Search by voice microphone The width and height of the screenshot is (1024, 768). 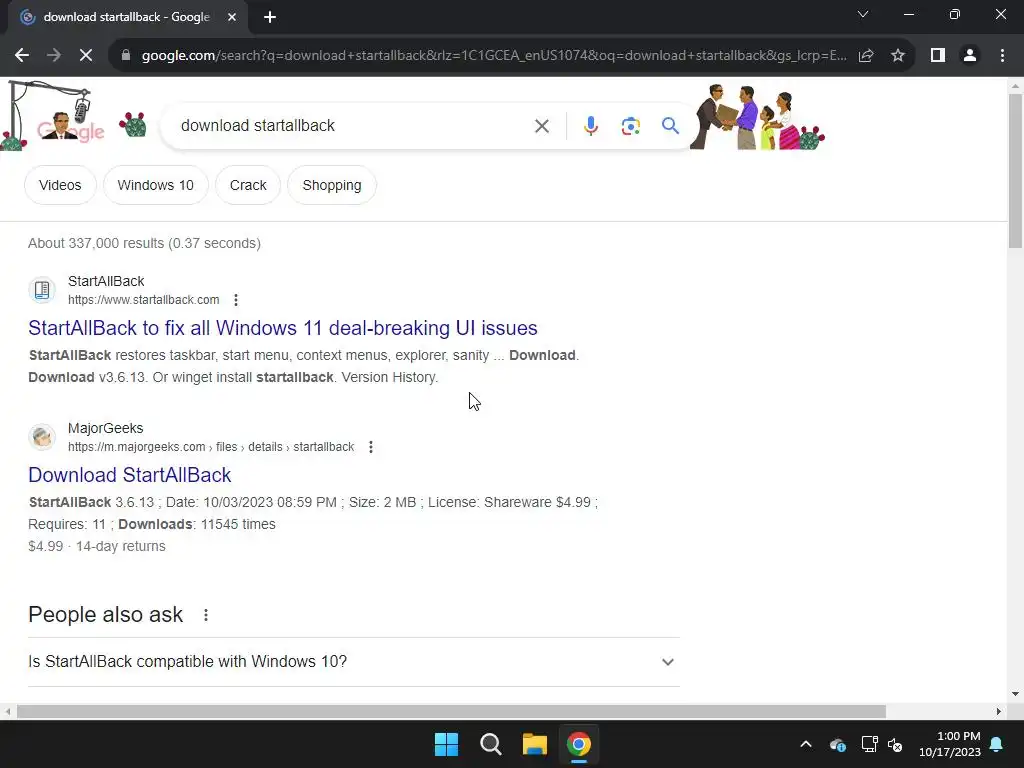pyautogui.click(x=590, y=126)
